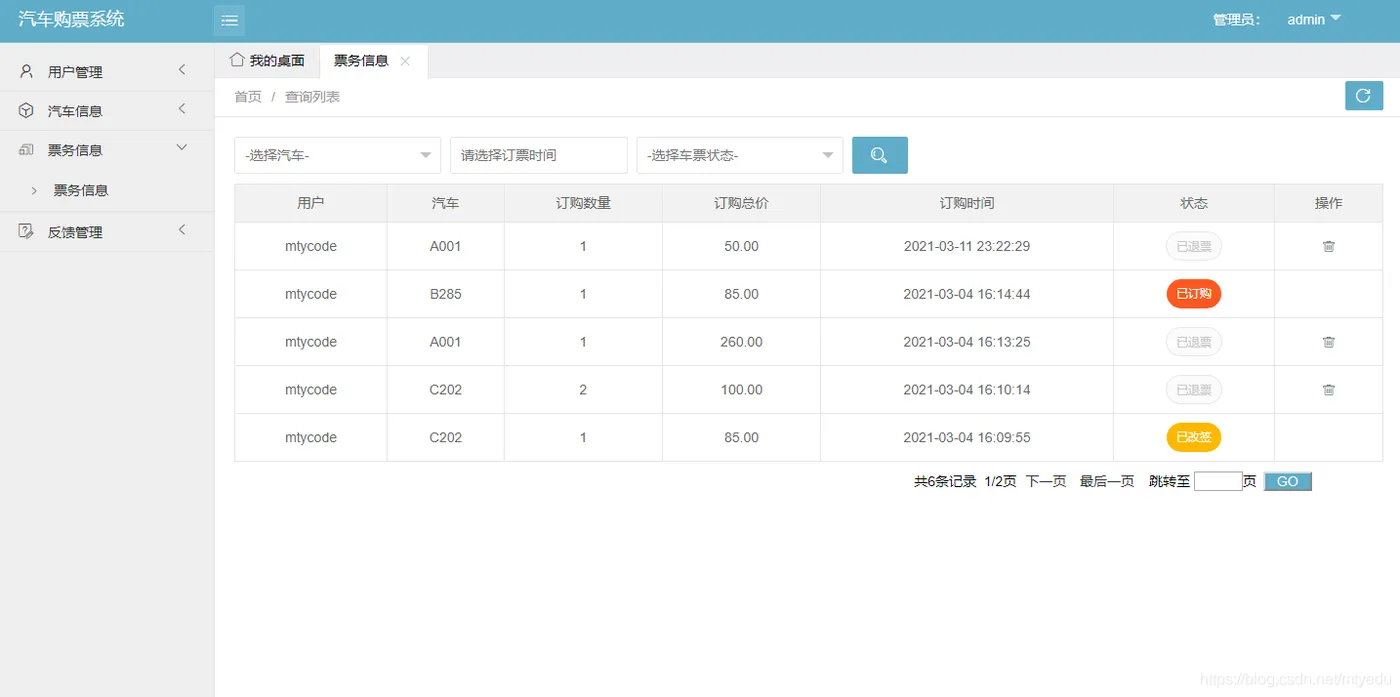This screenshot has width=1400, height=697.
Task: Click the B285 car cell
Action: point(446,294)
